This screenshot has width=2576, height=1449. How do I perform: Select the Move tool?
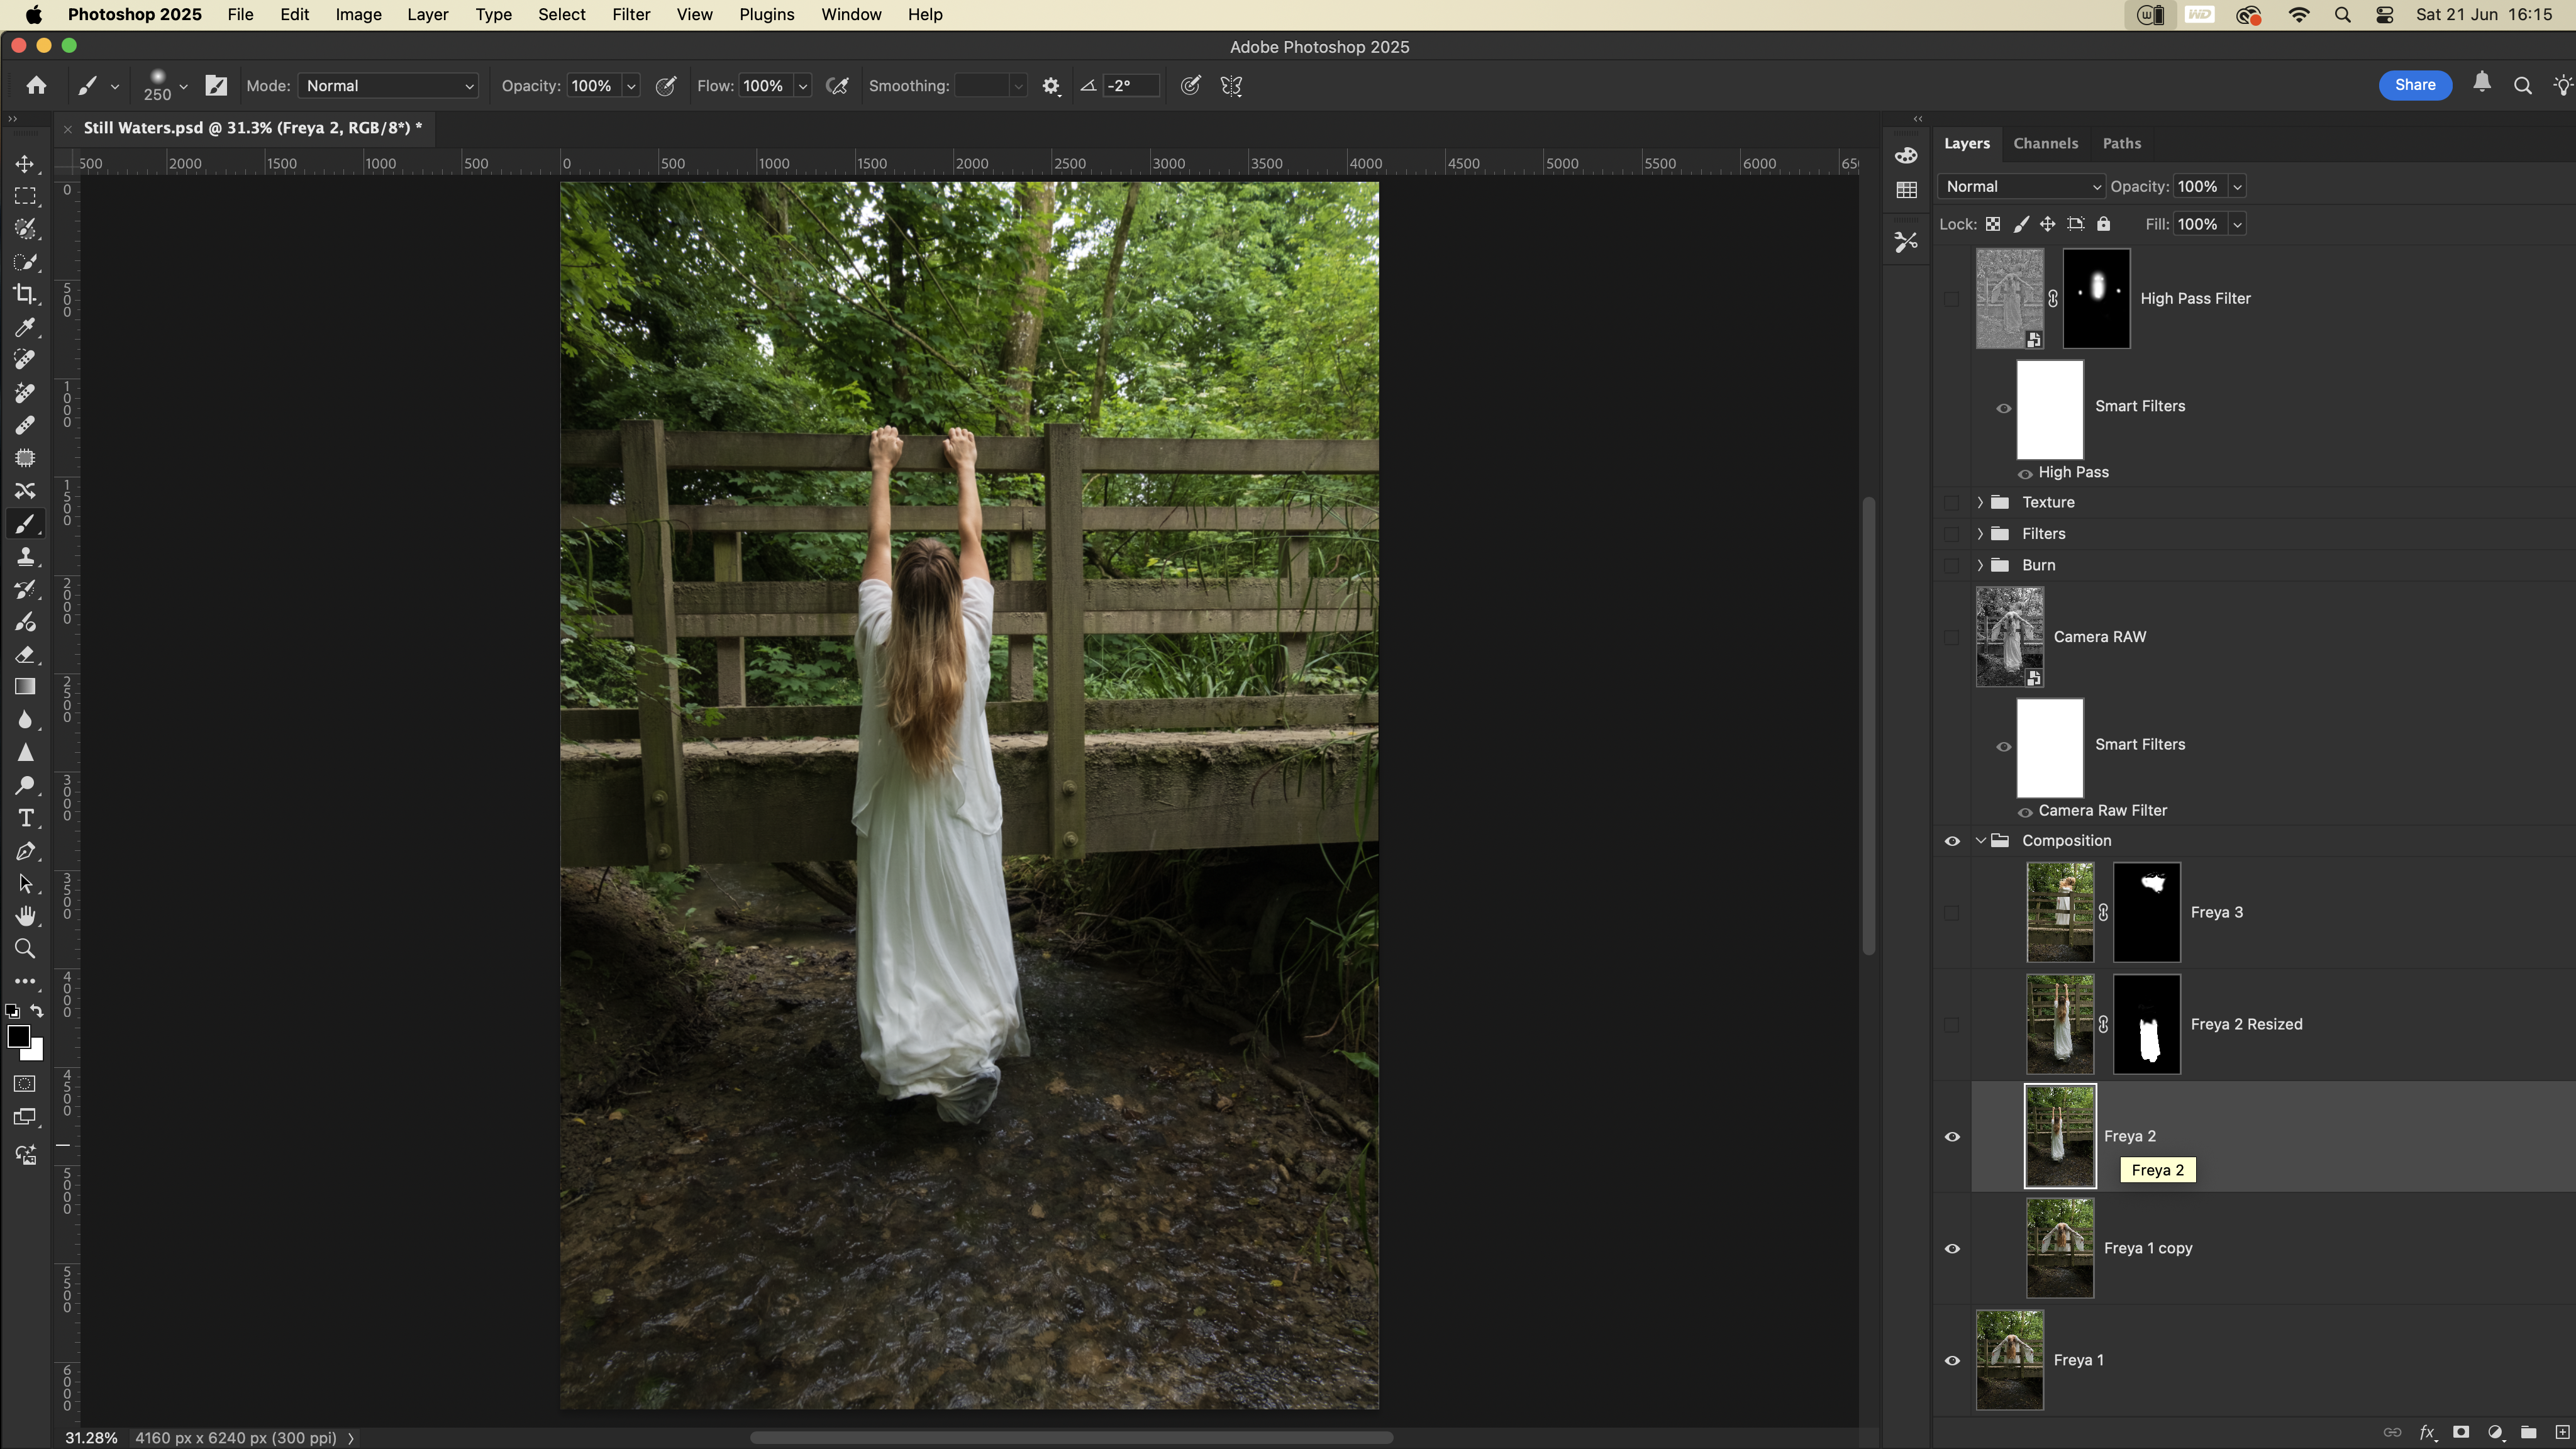point(25,164)
